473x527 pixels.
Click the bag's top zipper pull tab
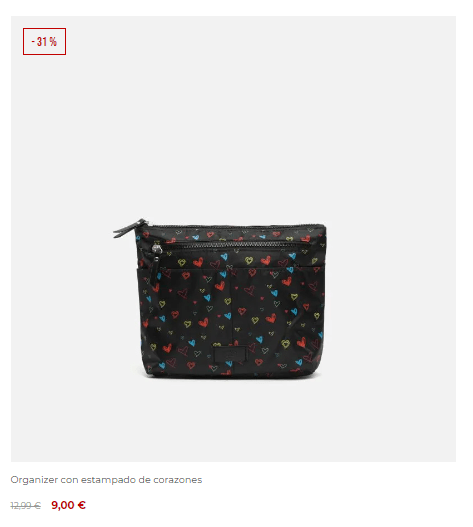pyautogui.click(x=130, y=228)
